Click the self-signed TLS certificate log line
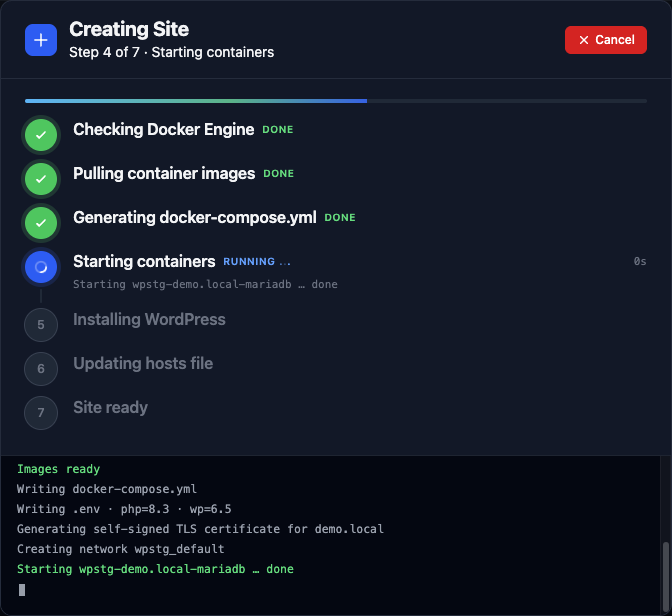 coord(200,529)
